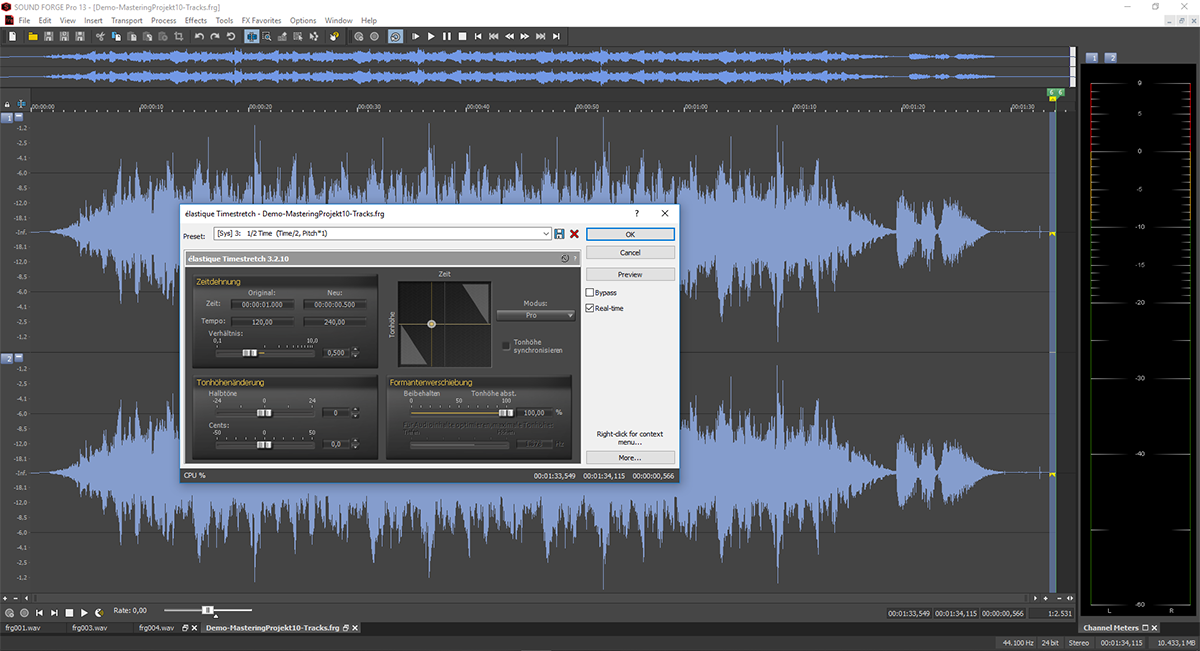Open the Transport menu
Image resolution: width=1200 pixels, height=651 pixels.
(x=126, y=20)
